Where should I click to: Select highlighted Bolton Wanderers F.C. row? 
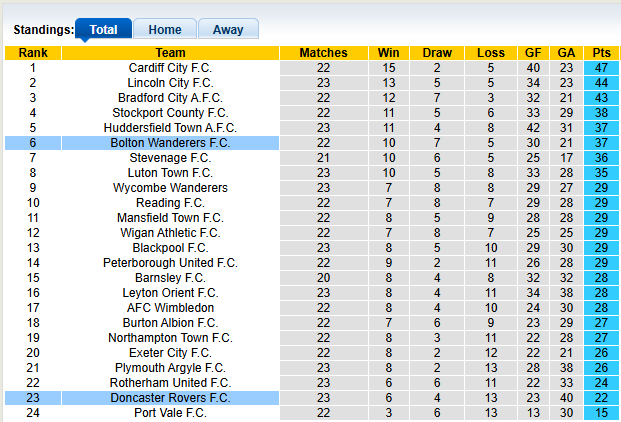pos(170,143)
